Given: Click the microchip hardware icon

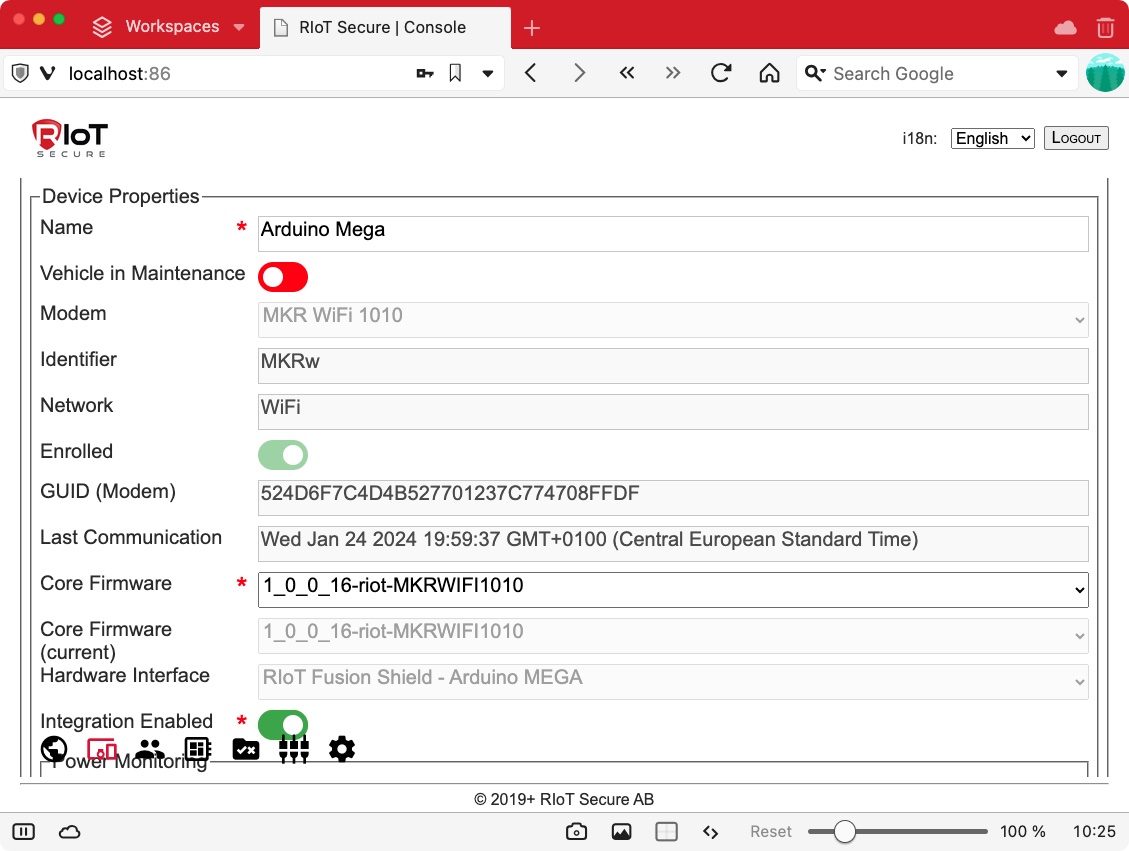Looking at the screenshot, I should 197,749.
